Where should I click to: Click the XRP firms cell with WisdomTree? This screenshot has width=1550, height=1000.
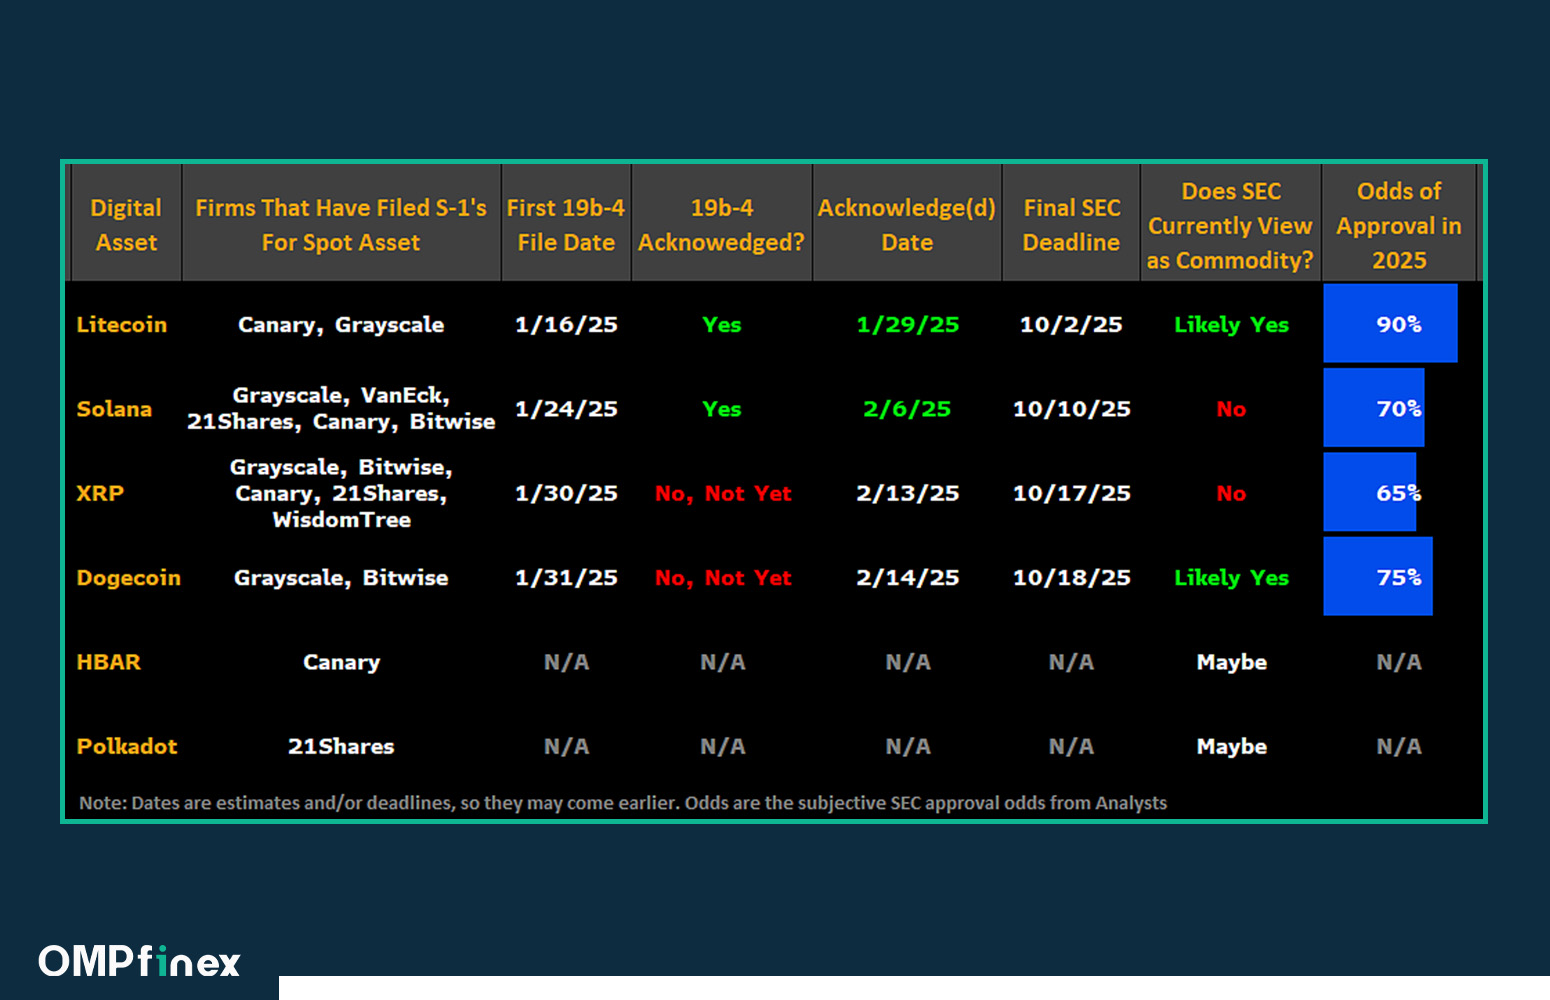click(341, 493)
